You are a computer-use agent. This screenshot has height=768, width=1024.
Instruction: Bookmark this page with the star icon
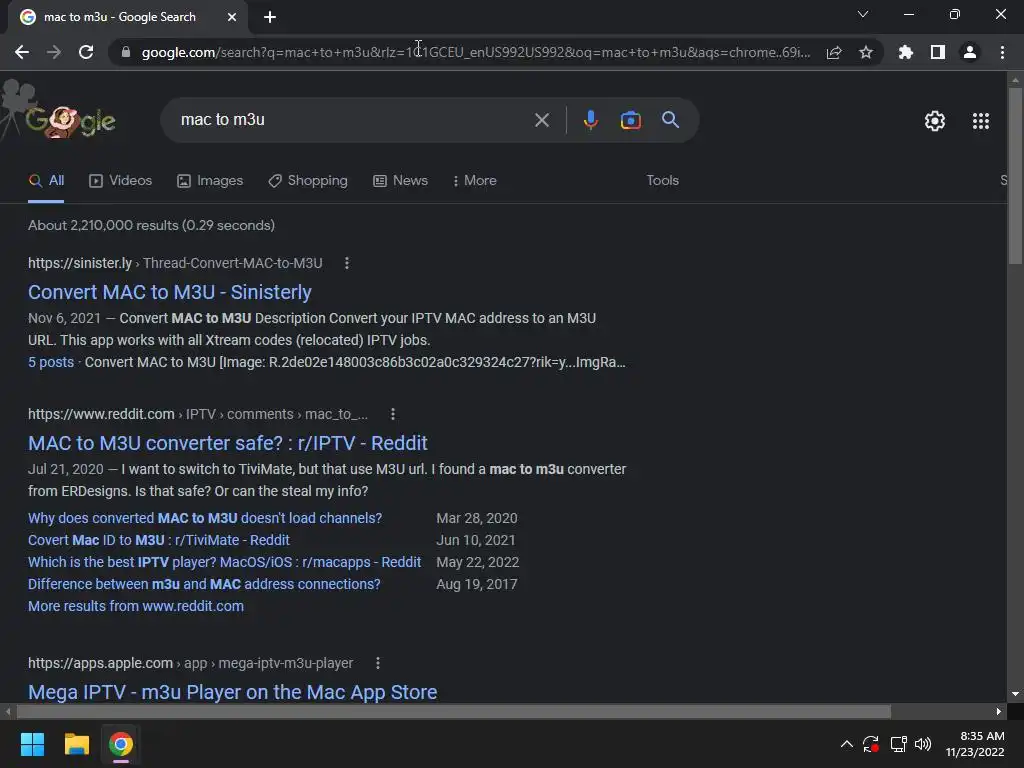click(865, 52)
